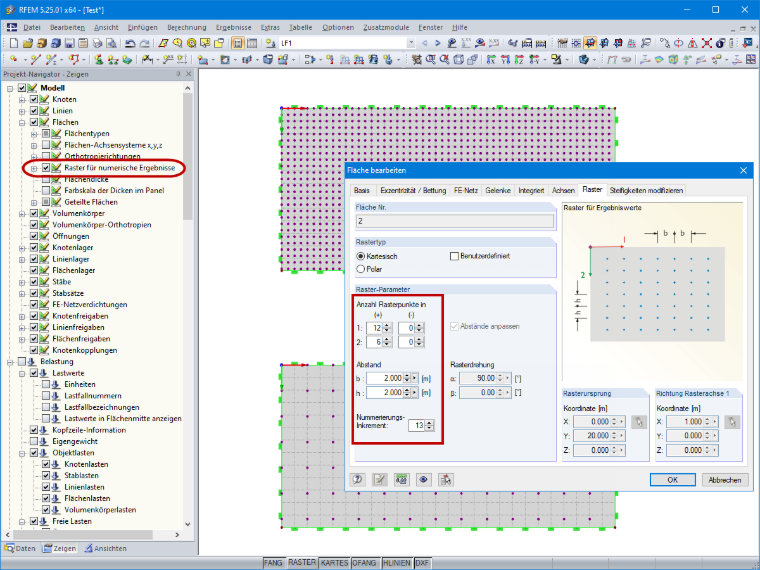760x570 pixels.
Task: Click the new line icon in second toolbar
Action: 35,60
